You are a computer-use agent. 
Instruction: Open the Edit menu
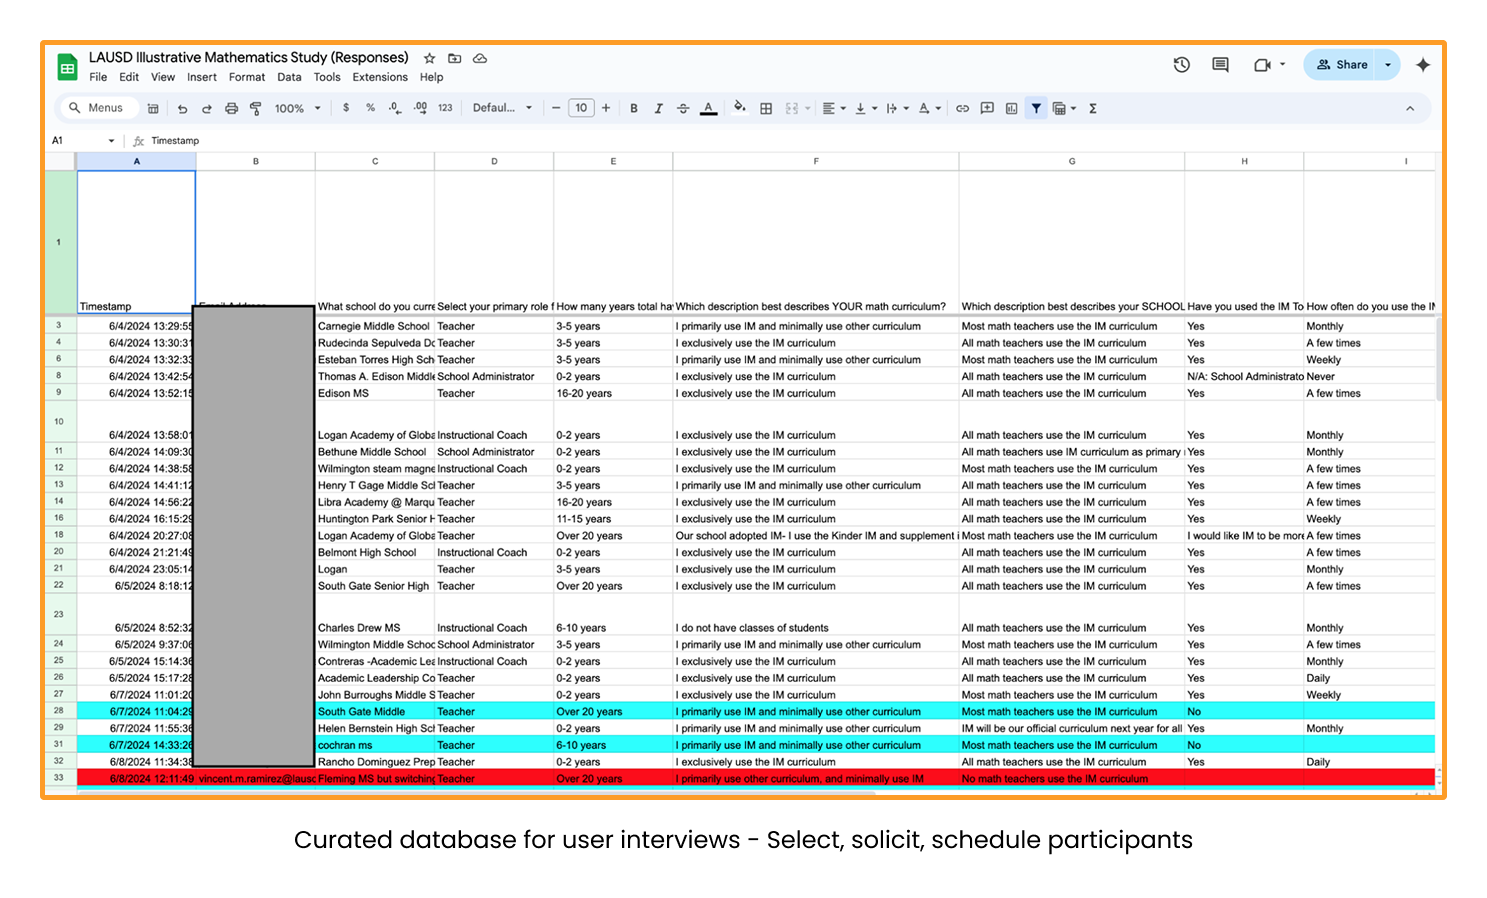point(129,77)
